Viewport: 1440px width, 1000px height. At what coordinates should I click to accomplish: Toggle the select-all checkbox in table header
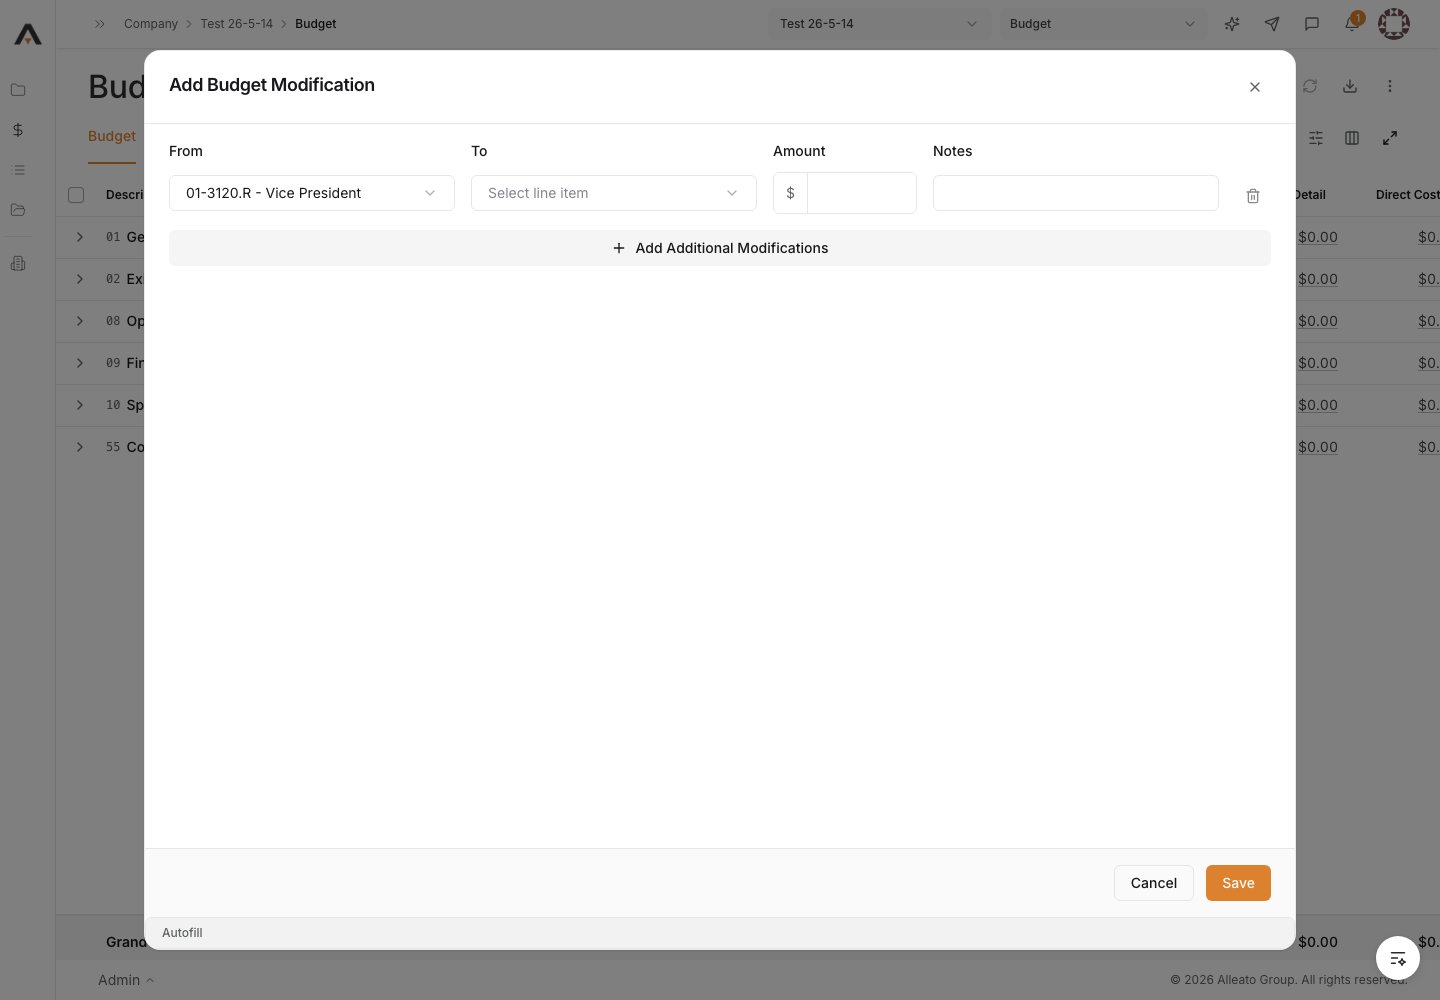point(76,195)
